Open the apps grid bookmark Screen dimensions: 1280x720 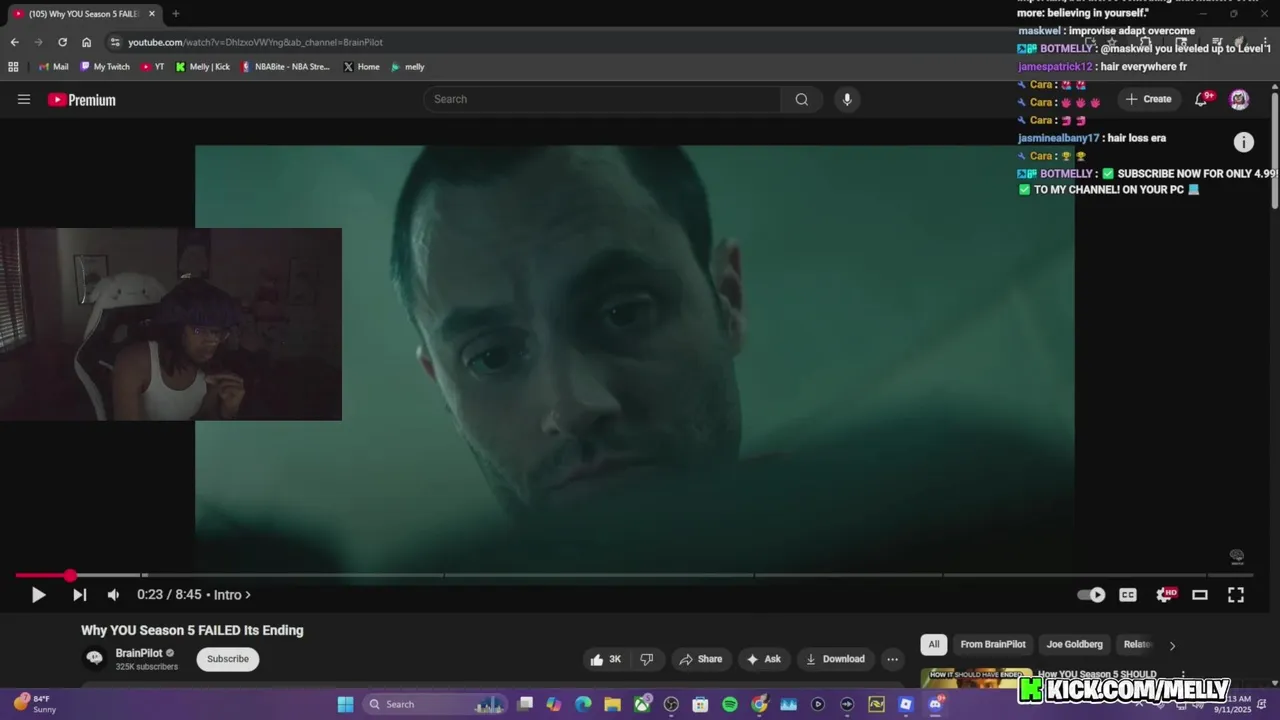point(13,67)
